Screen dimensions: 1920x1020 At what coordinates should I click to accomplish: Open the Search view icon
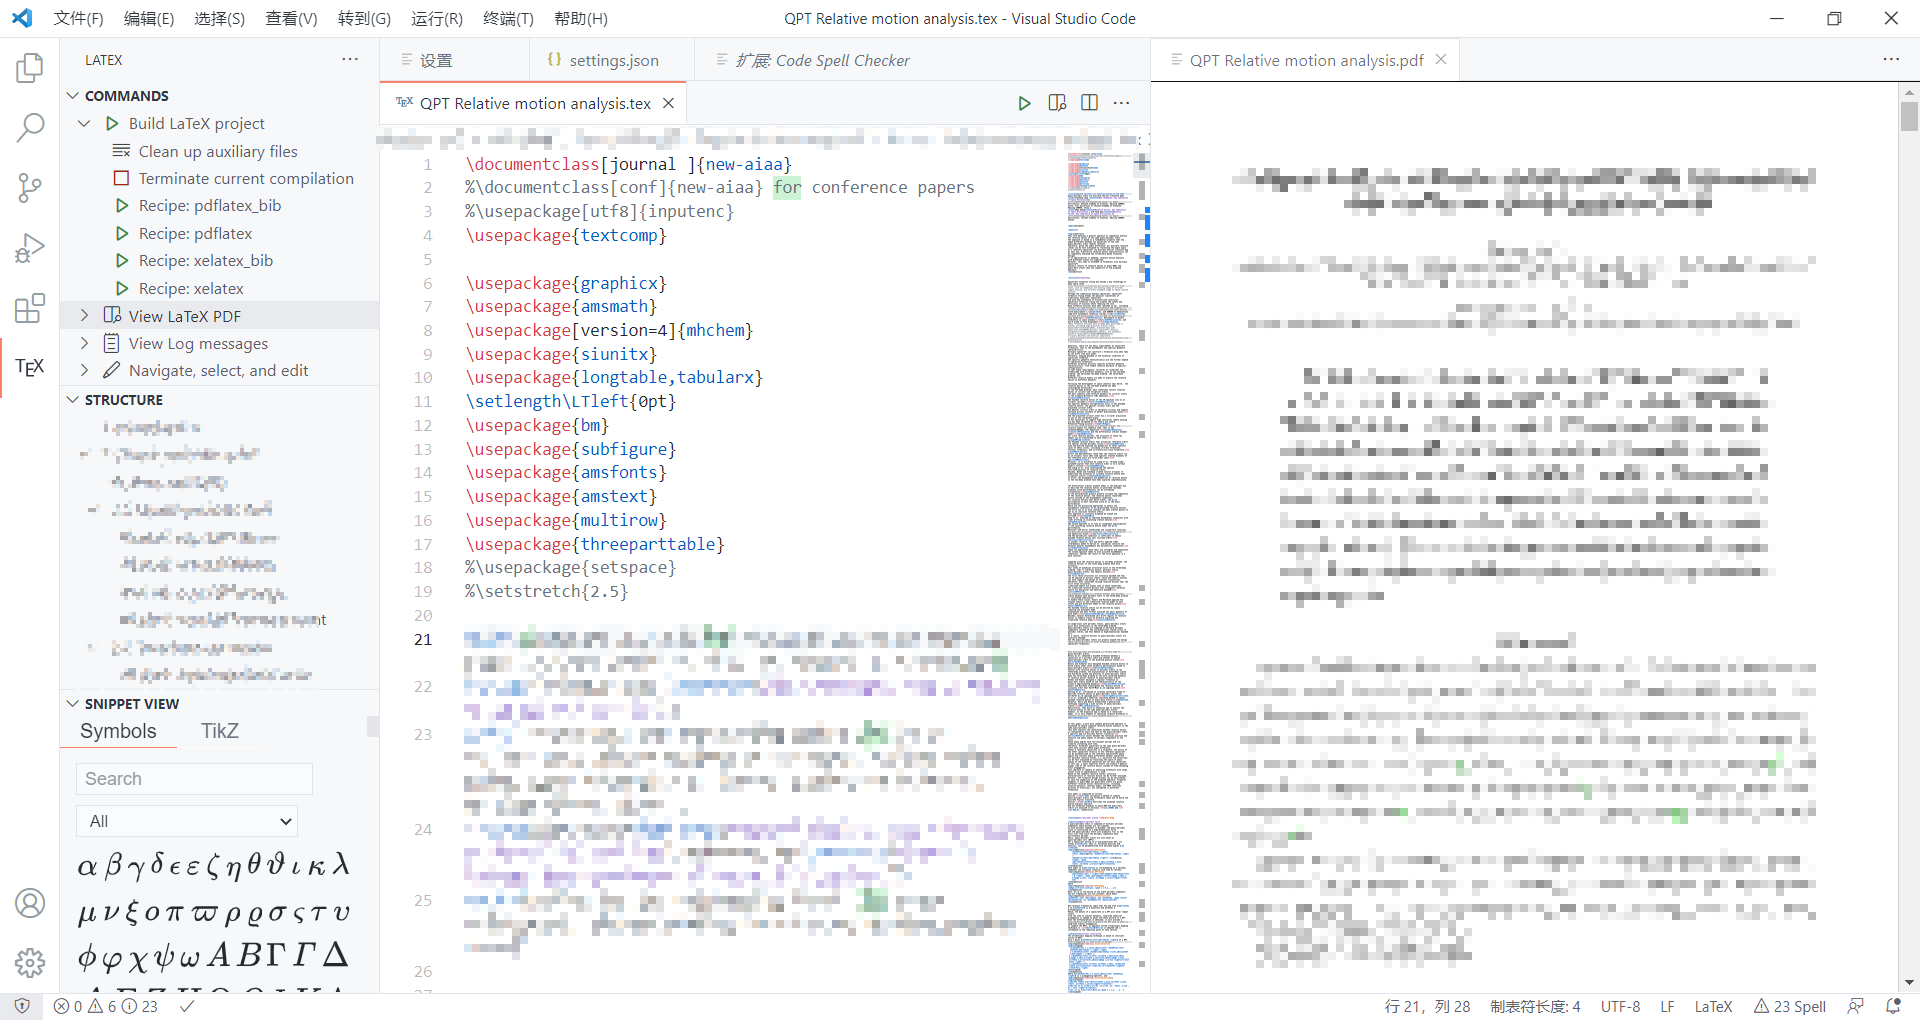pyautogui.click(x=29, y=128)
